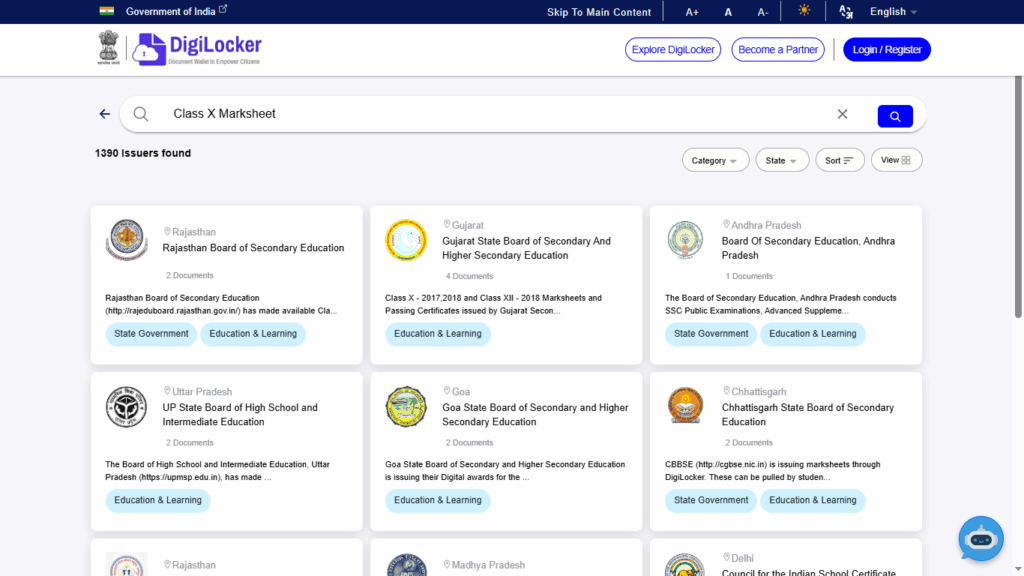Click the DigiLocker logo
This screenshot has height=576, width=1024.
[x=197, y=49]
